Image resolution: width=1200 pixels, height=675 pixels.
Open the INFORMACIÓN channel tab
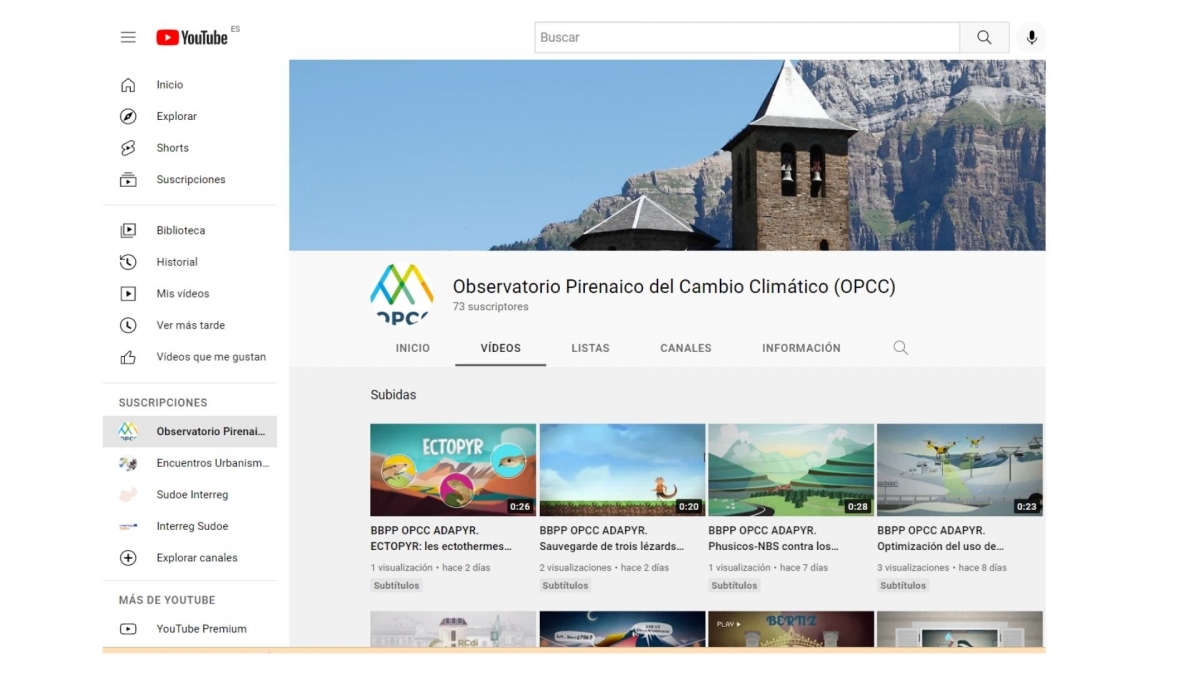(x=801, y=348)
